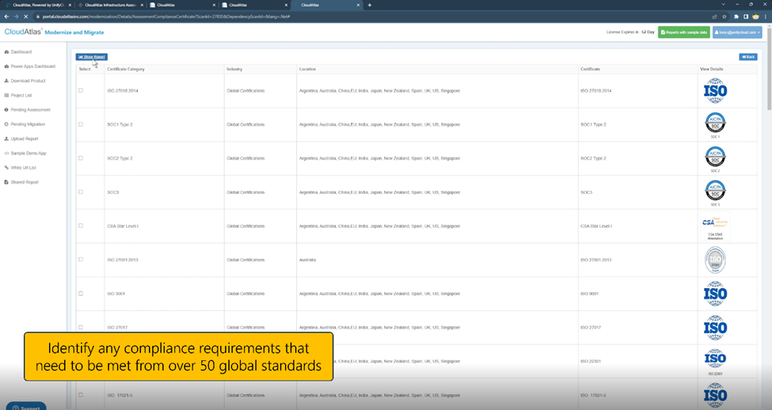Select the ISO 27018:2014 row checkbox
Viewport: 772px width, 410px height.
pyautogui.click(x=81, y=91)
